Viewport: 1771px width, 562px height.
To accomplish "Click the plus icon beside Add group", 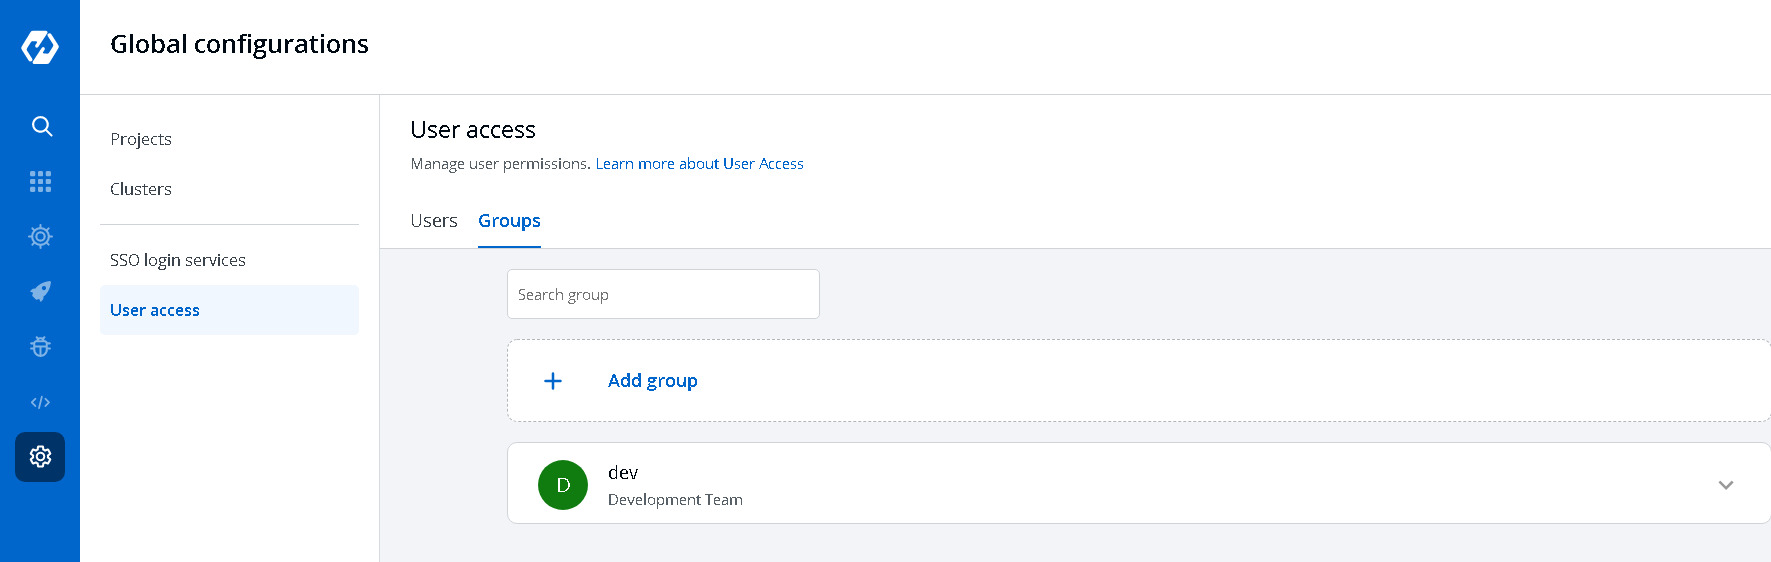I will [553, 381].
